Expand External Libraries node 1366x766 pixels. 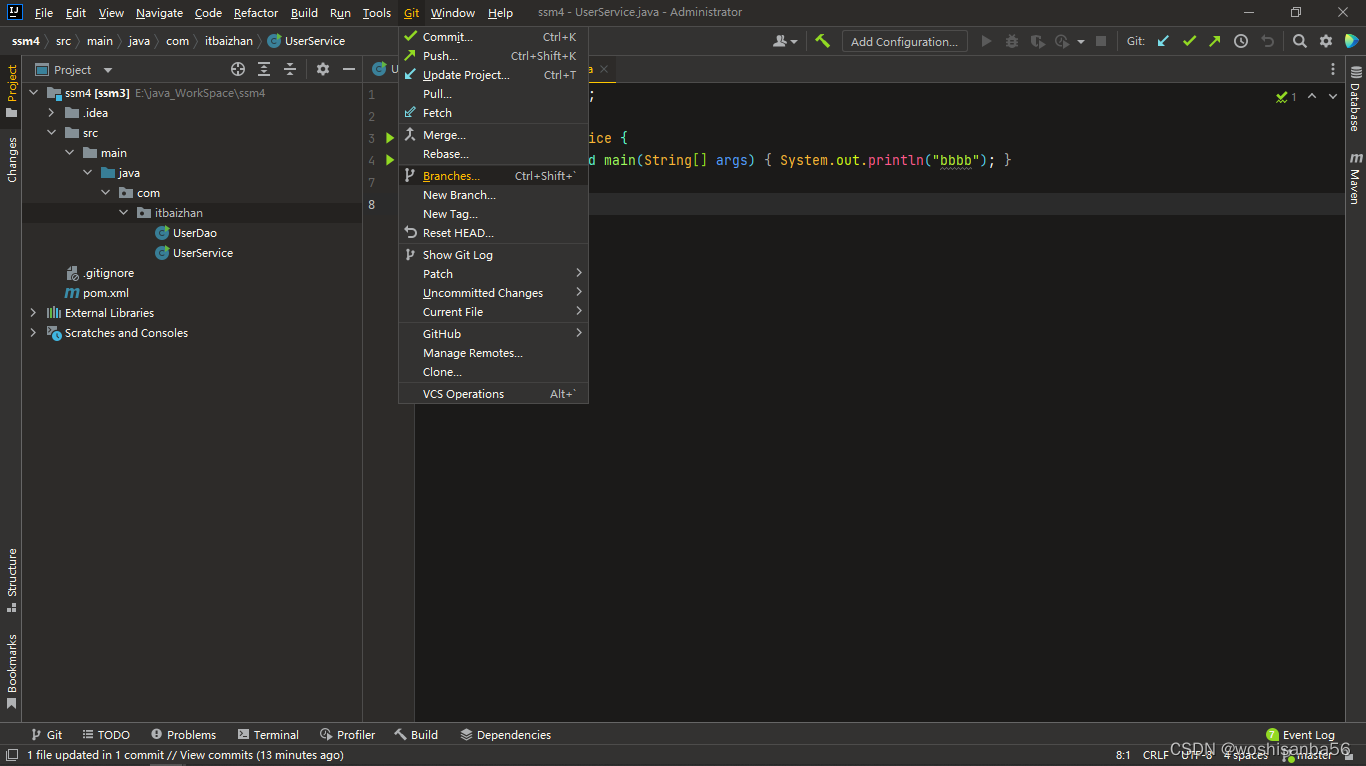click(33, 313)
